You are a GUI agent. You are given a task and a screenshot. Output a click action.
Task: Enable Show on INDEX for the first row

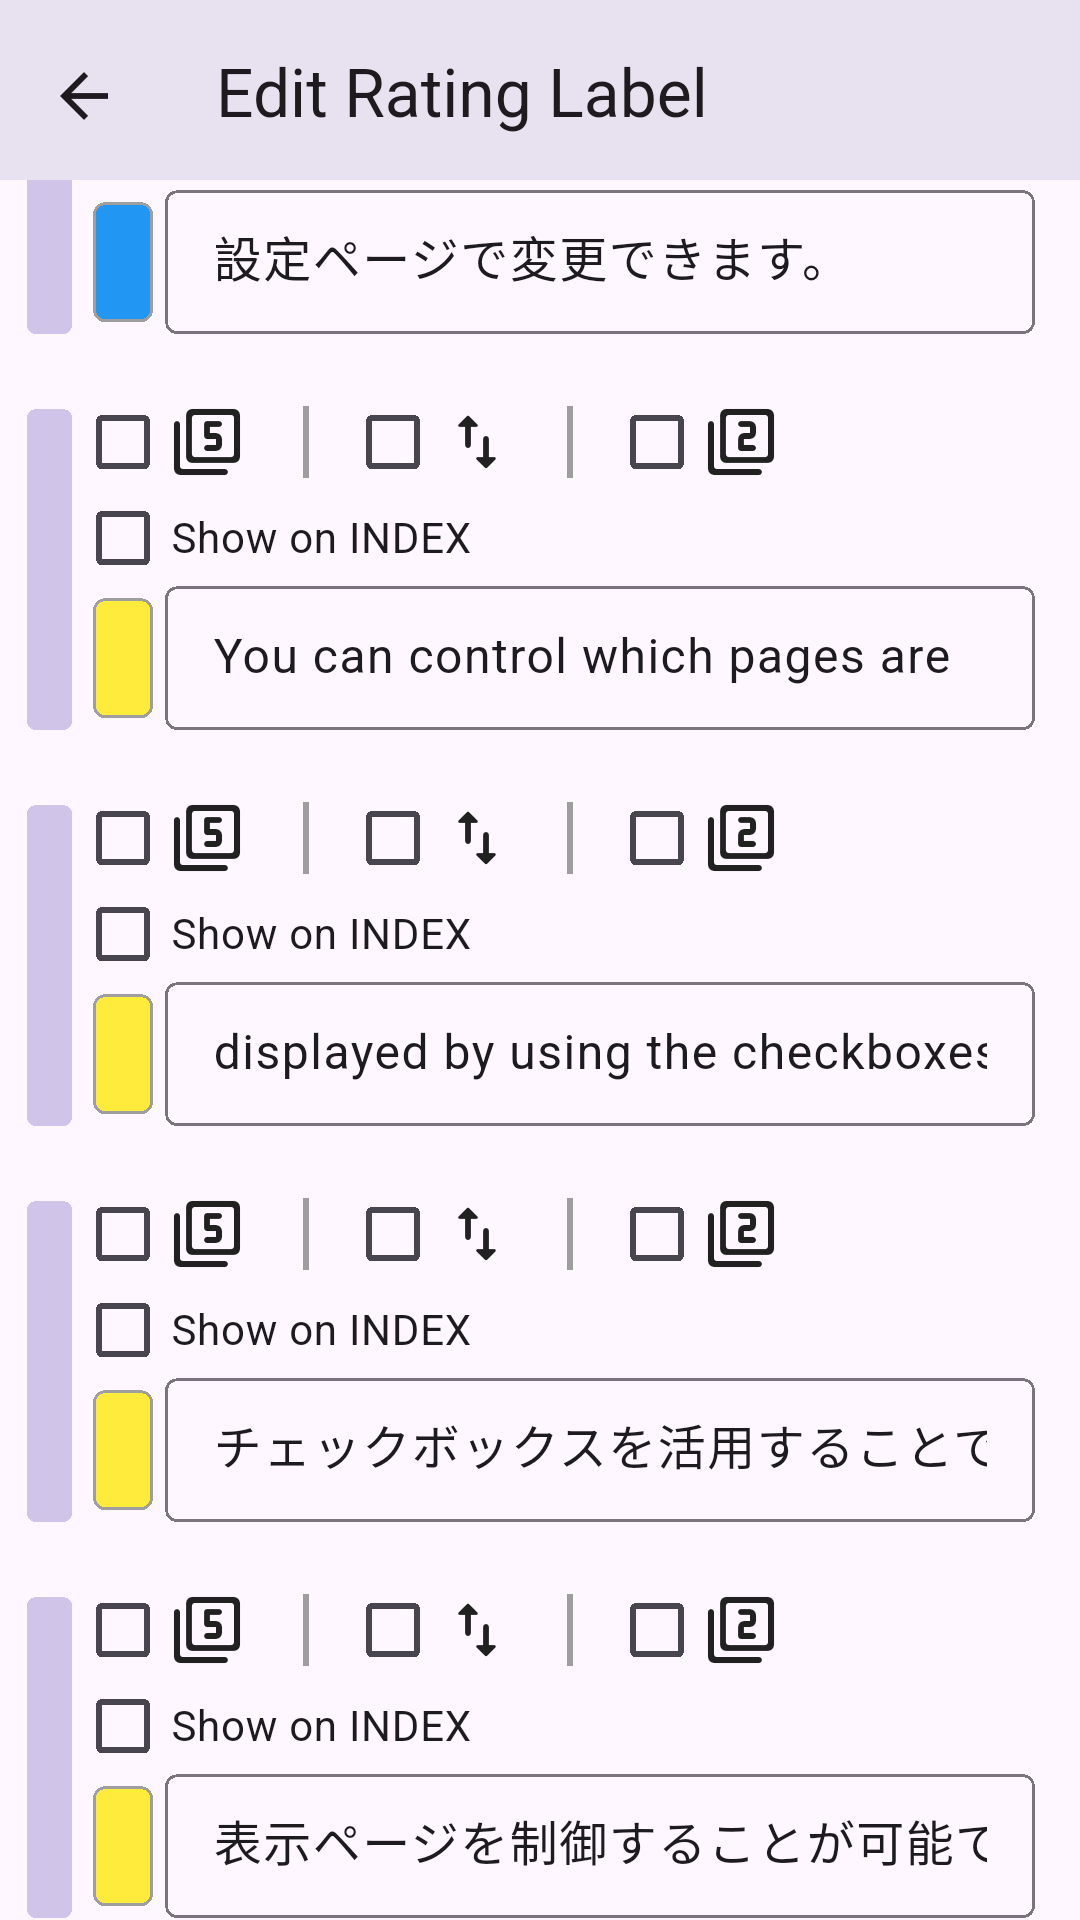pos(121,537)
